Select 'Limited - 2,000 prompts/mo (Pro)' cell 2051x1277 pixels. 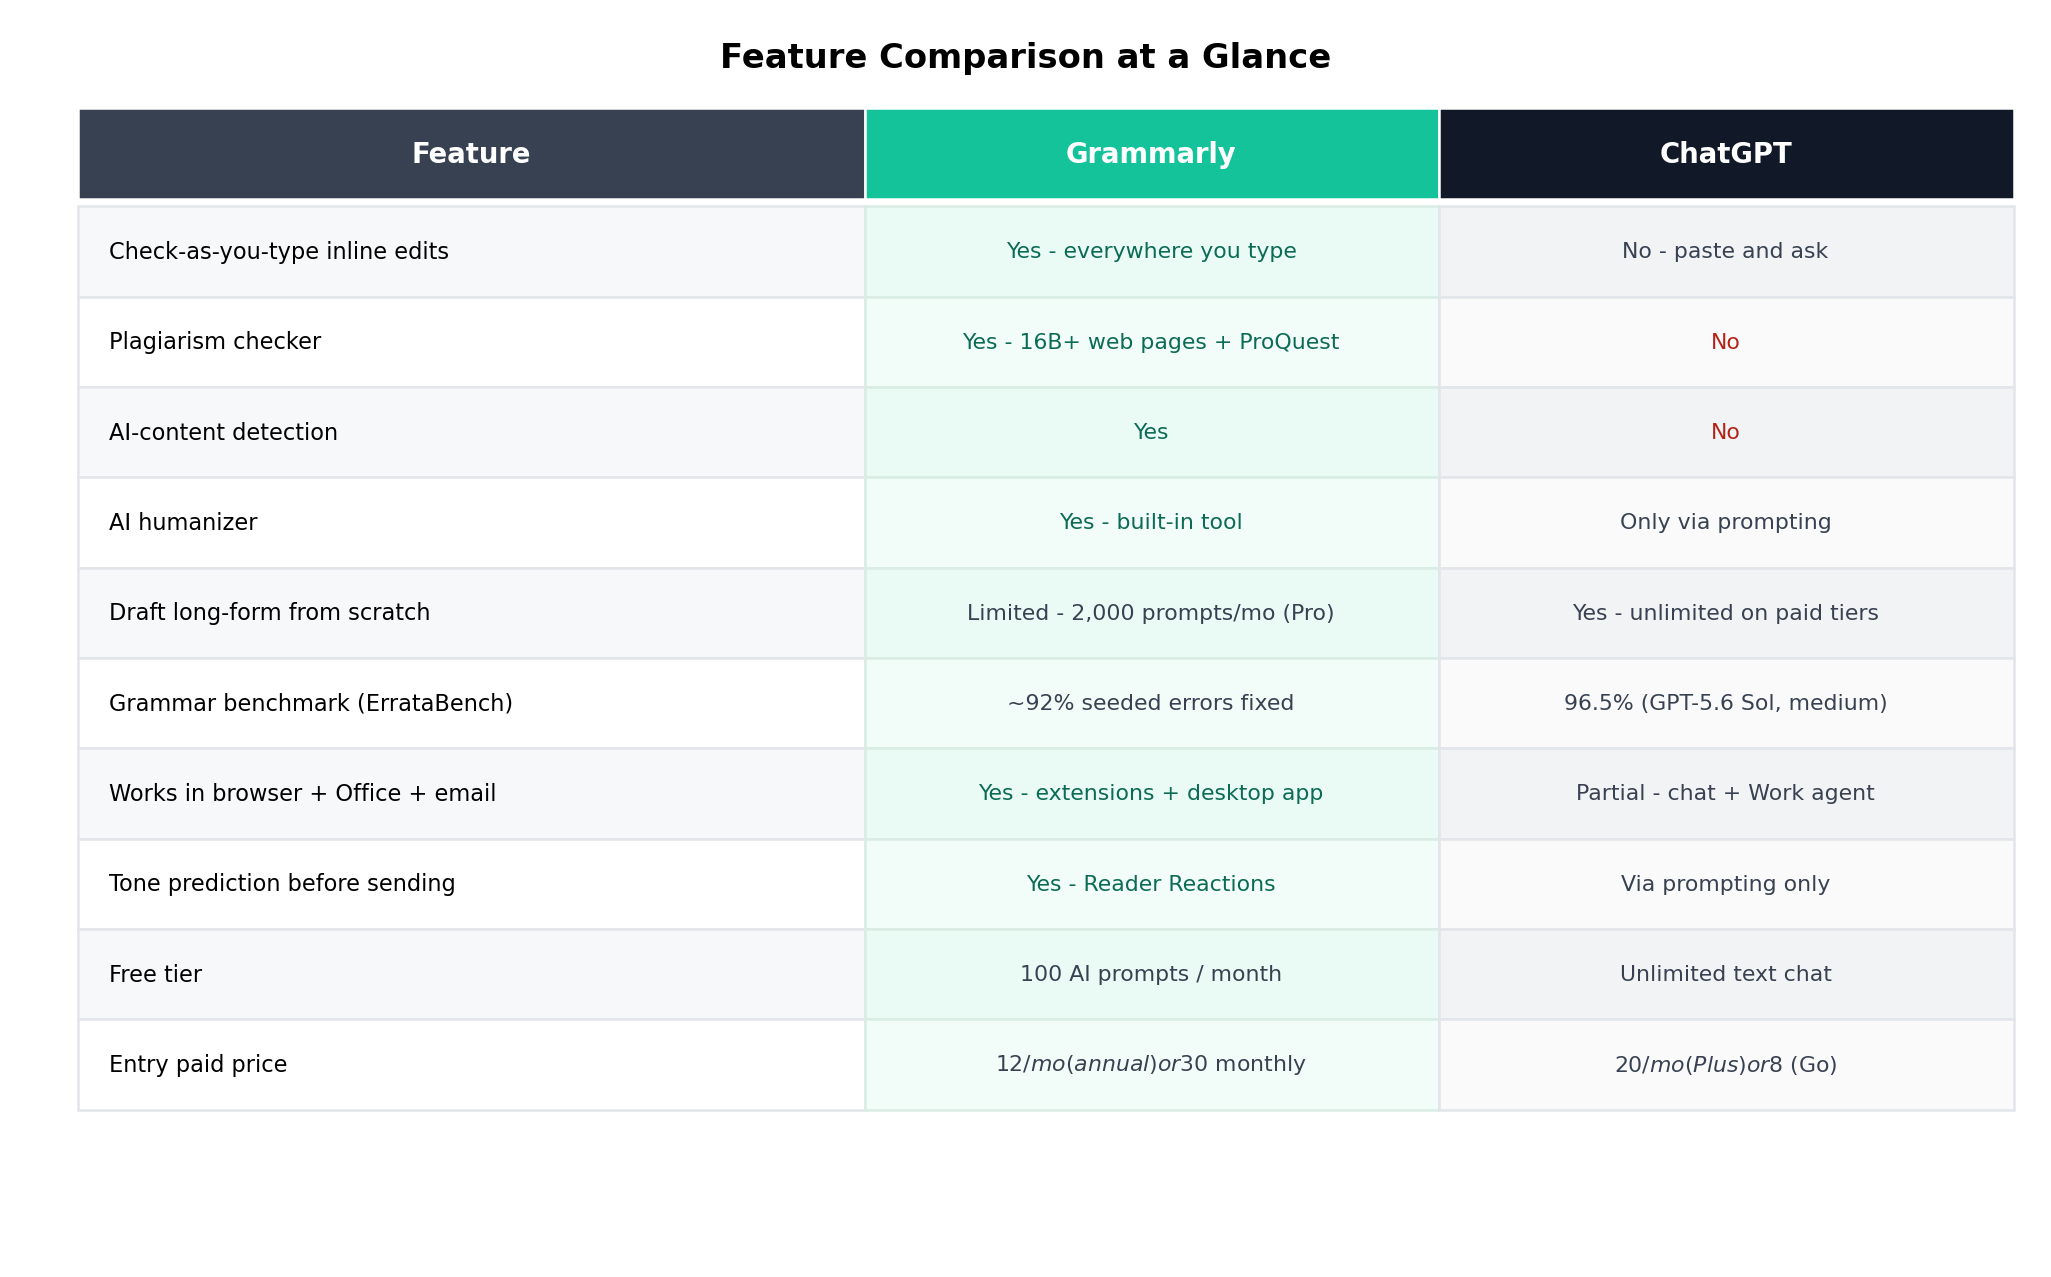click(1151, 613)
